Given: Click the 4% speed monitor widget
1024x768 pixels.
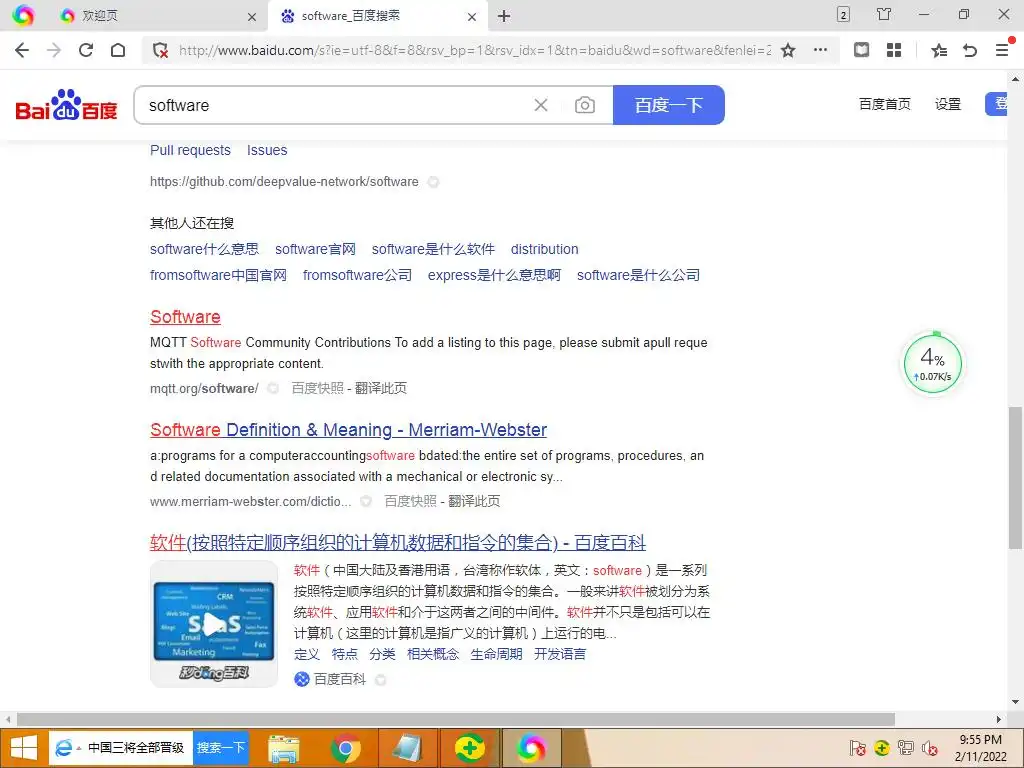Looking at the screenshot, I should 933,364.
